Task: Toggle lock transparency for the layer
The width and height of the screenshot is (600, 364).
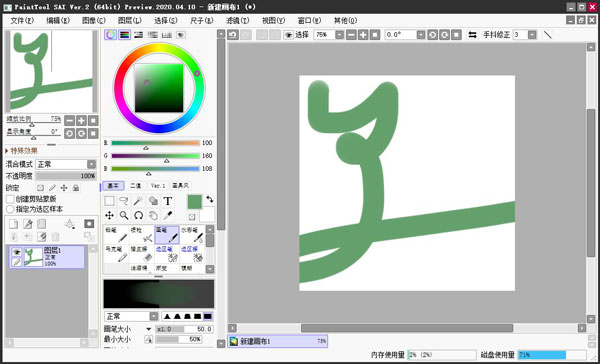Action: point(40,188)
